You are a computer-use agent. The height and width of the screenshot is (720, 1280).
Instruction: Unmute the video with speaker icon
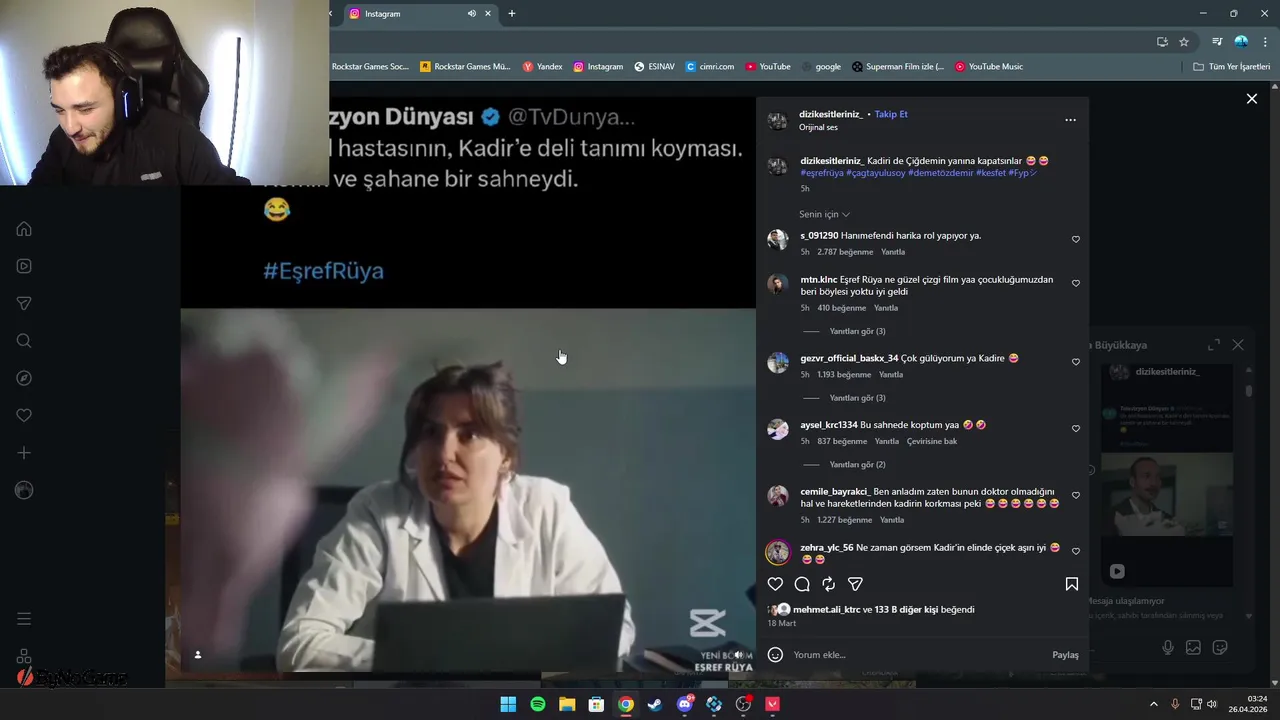tap(738, 655)
